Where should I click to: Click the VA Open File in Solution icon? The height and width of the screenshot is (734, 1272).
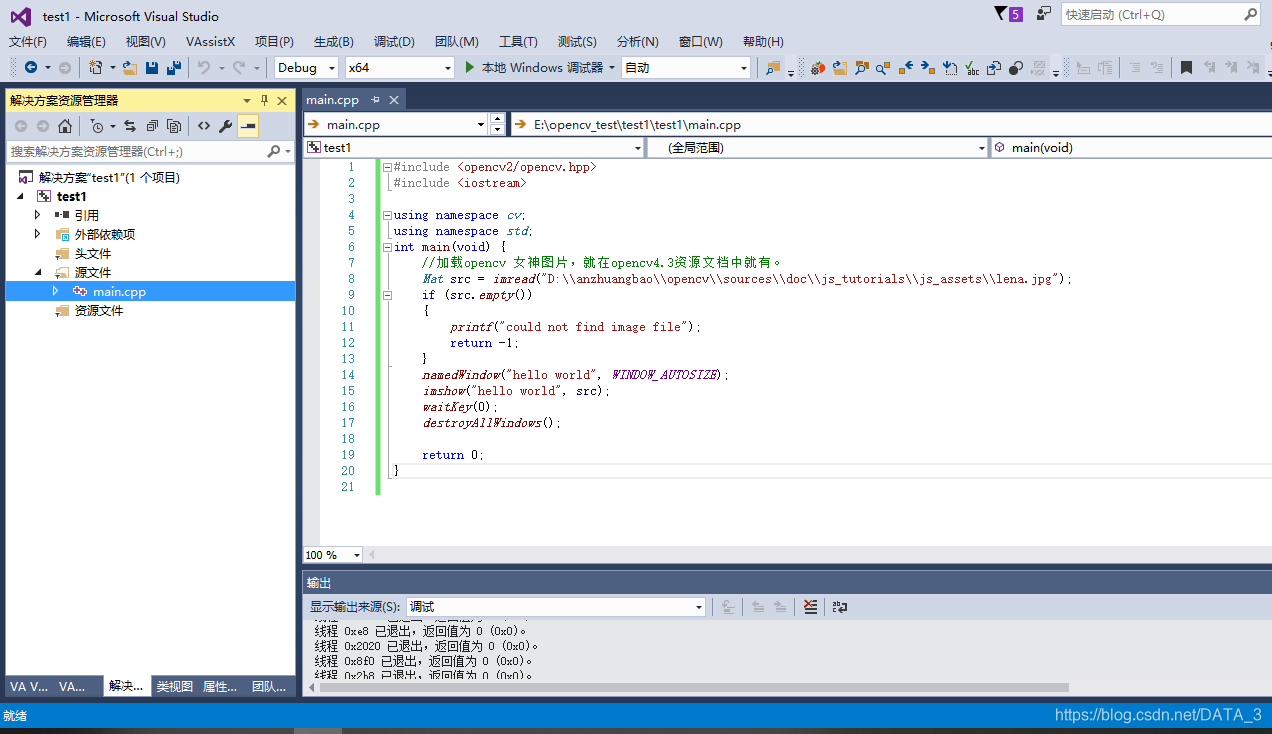point(840,68)
